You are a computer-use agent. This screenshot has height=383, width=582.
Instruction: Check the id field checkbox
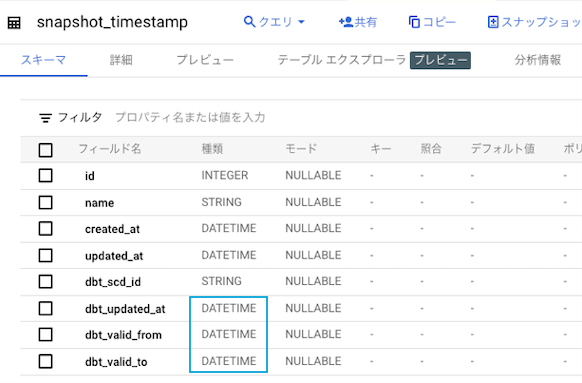(45, 175)
